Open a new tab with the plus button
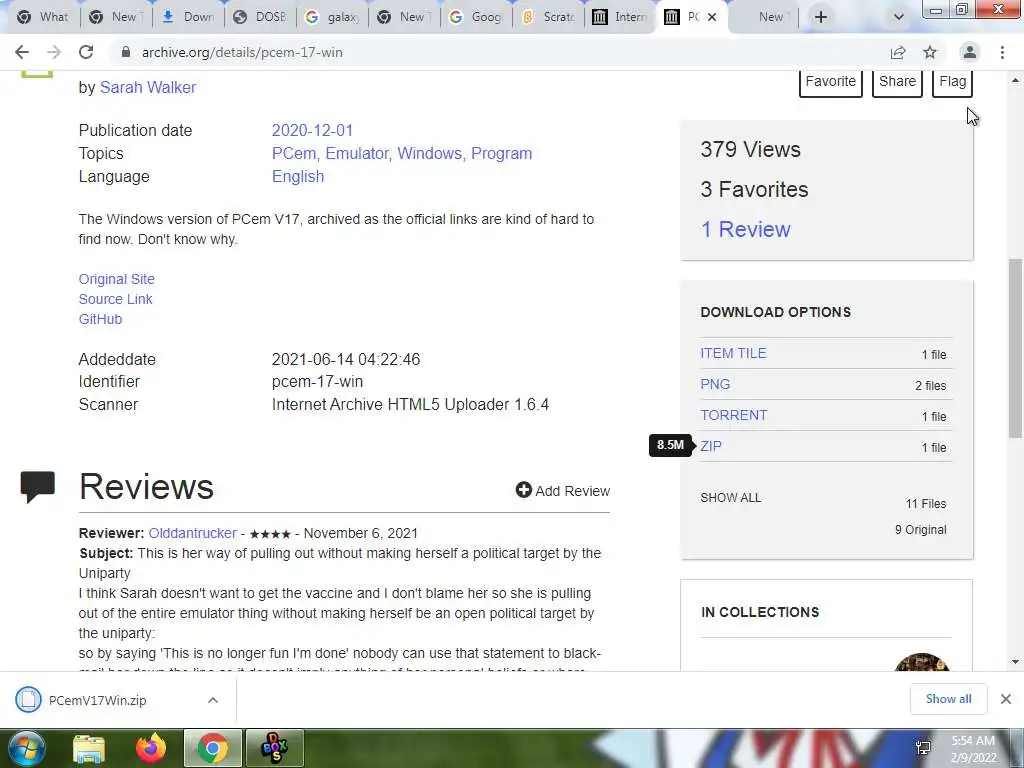Screen dimensions: 1024x768 821,17
